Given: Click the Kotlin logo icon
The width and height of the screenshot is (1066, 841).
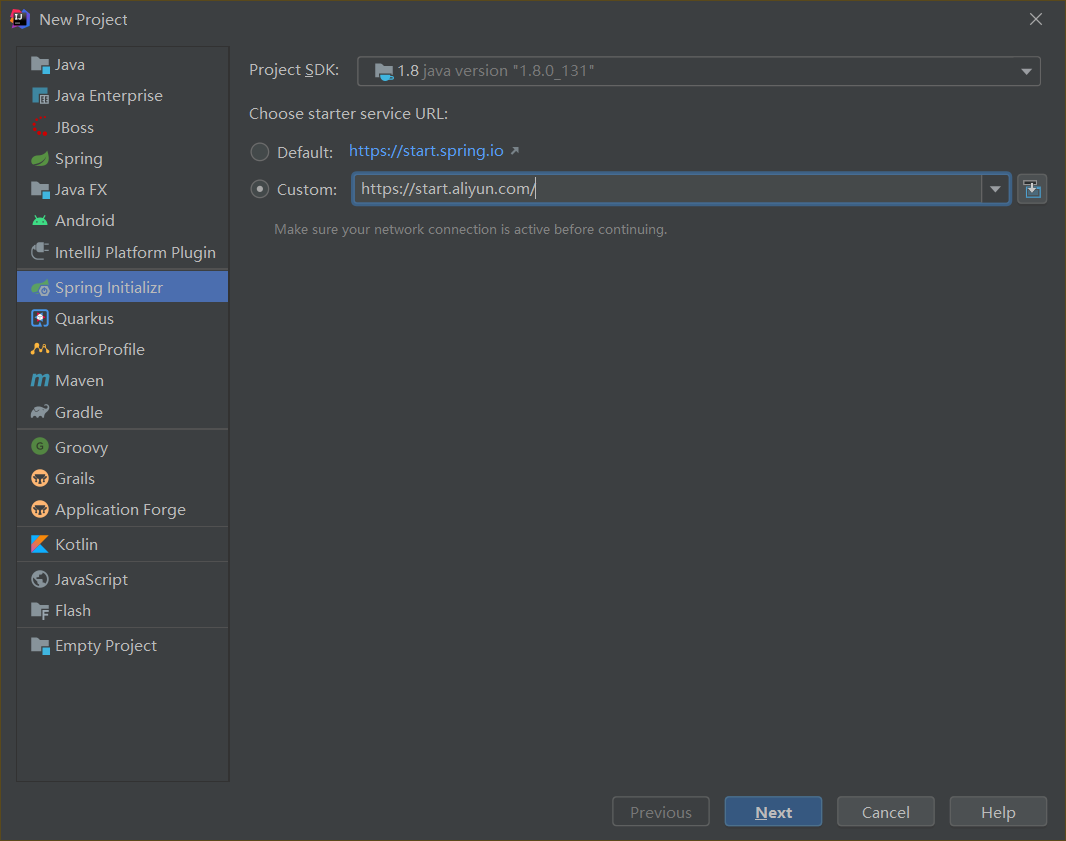Looking at the screenshot, I should (x=40, y=545).
